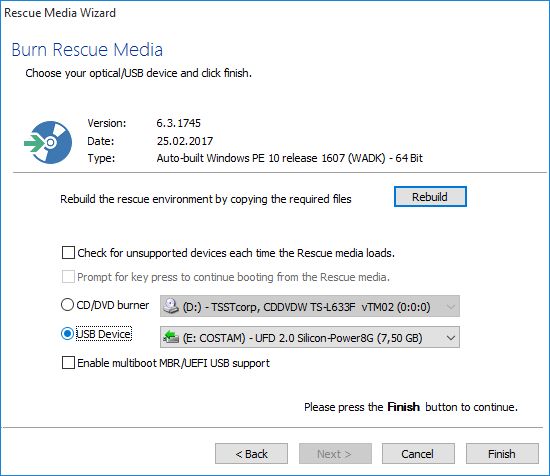
Task: Enable check for unsupported devices checkbox
Action: tap(68, 253)
